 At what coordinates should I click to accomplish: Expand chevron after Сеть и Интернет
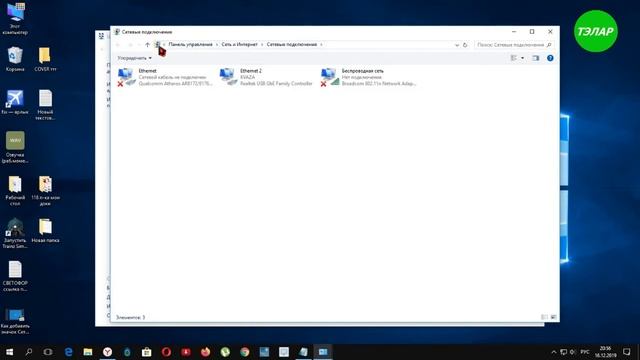click(x=262, y=44)
